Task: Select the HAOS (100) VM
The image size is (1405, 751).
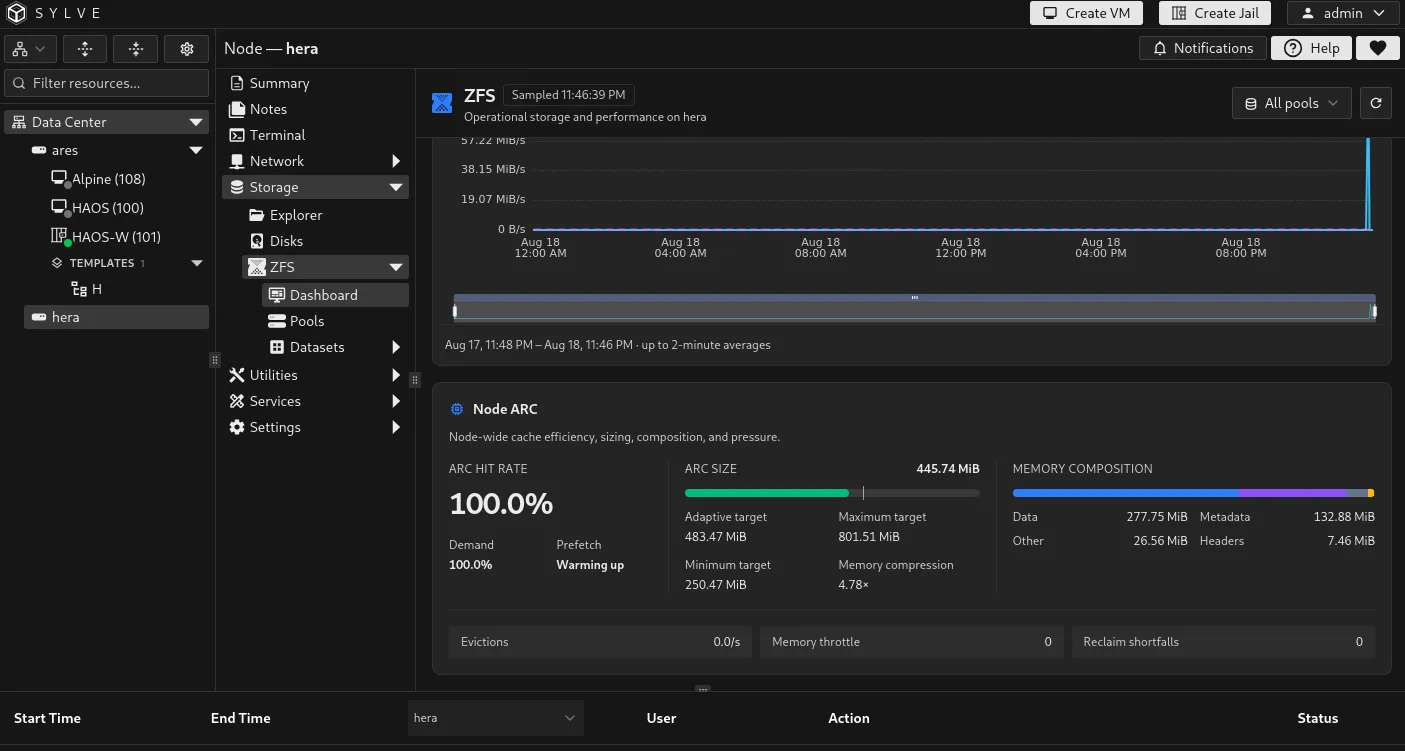Action: click(x=107, y=208)
